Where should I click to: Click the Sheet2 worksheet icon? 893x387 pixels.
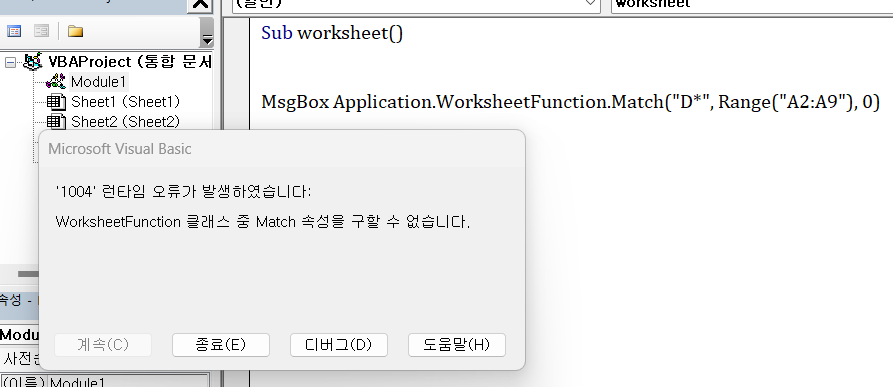(56, 122)
